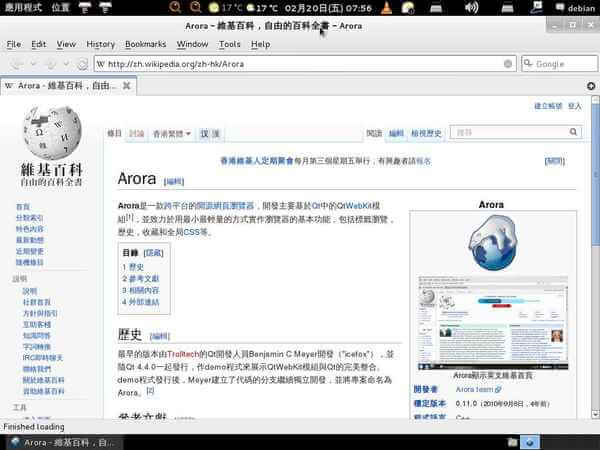Go to contents entry 2 參考文獻
Image resolution: width=600 pixels, height=450 pixels.
pos(140,279)
